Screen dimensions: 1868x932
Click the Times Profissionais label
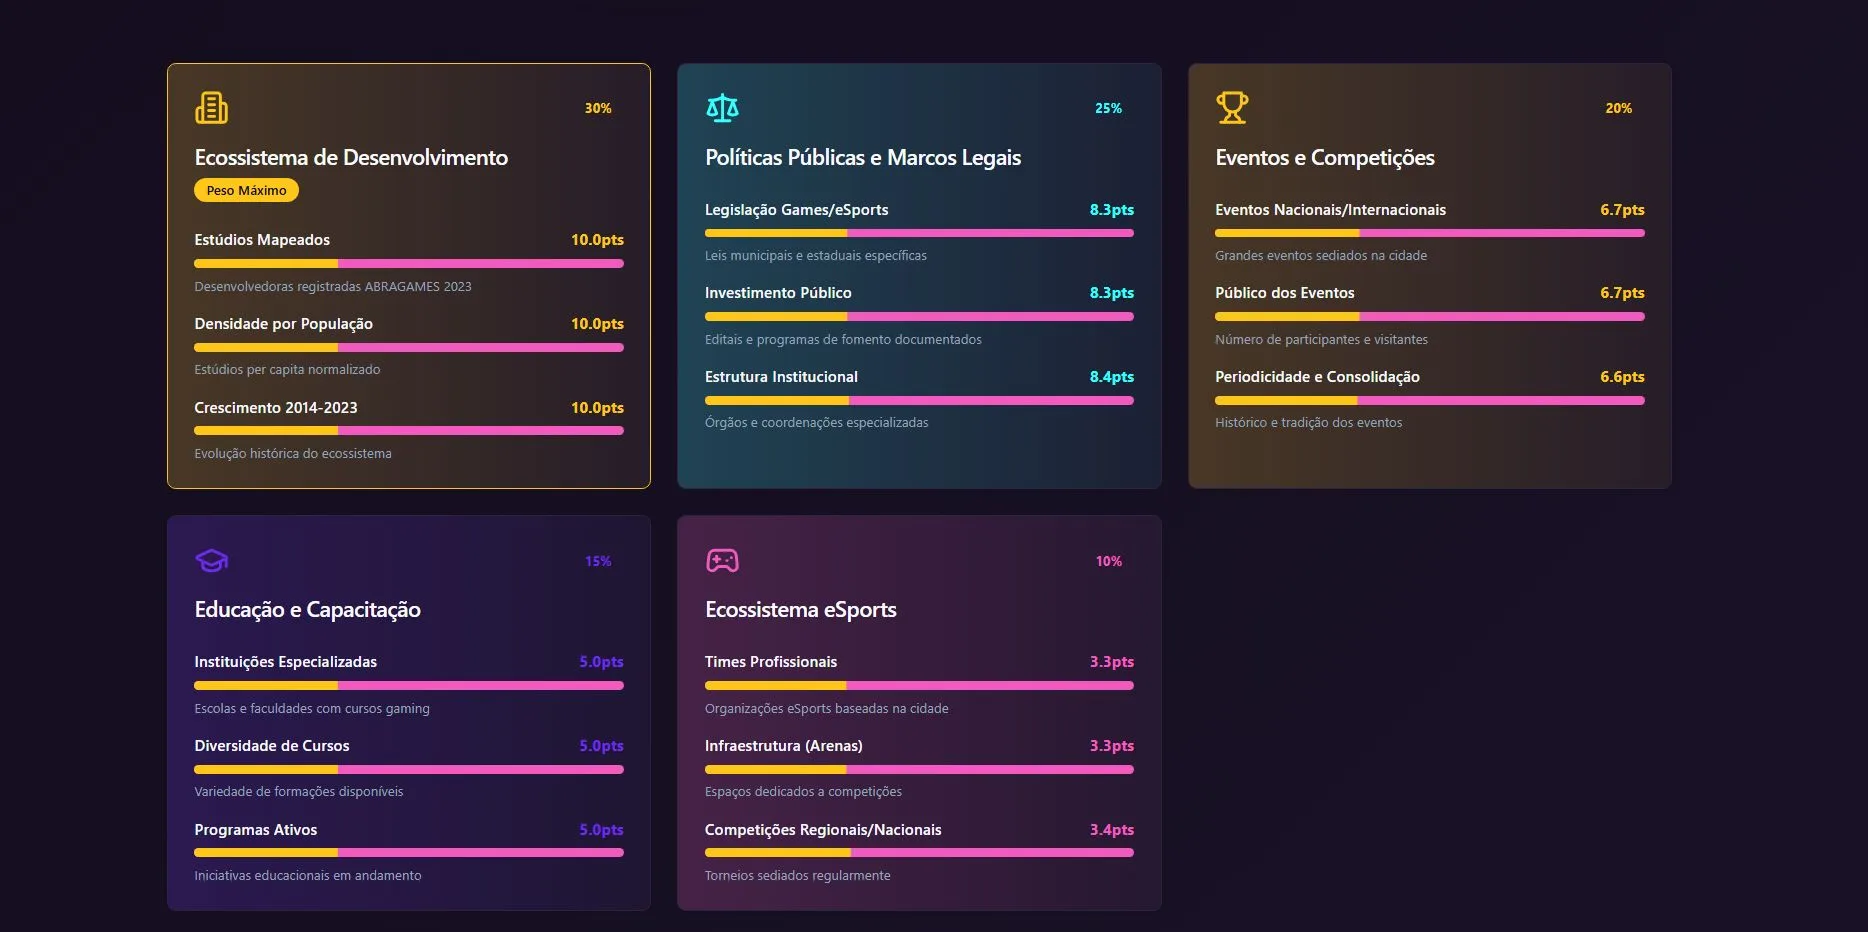(770, 662)
